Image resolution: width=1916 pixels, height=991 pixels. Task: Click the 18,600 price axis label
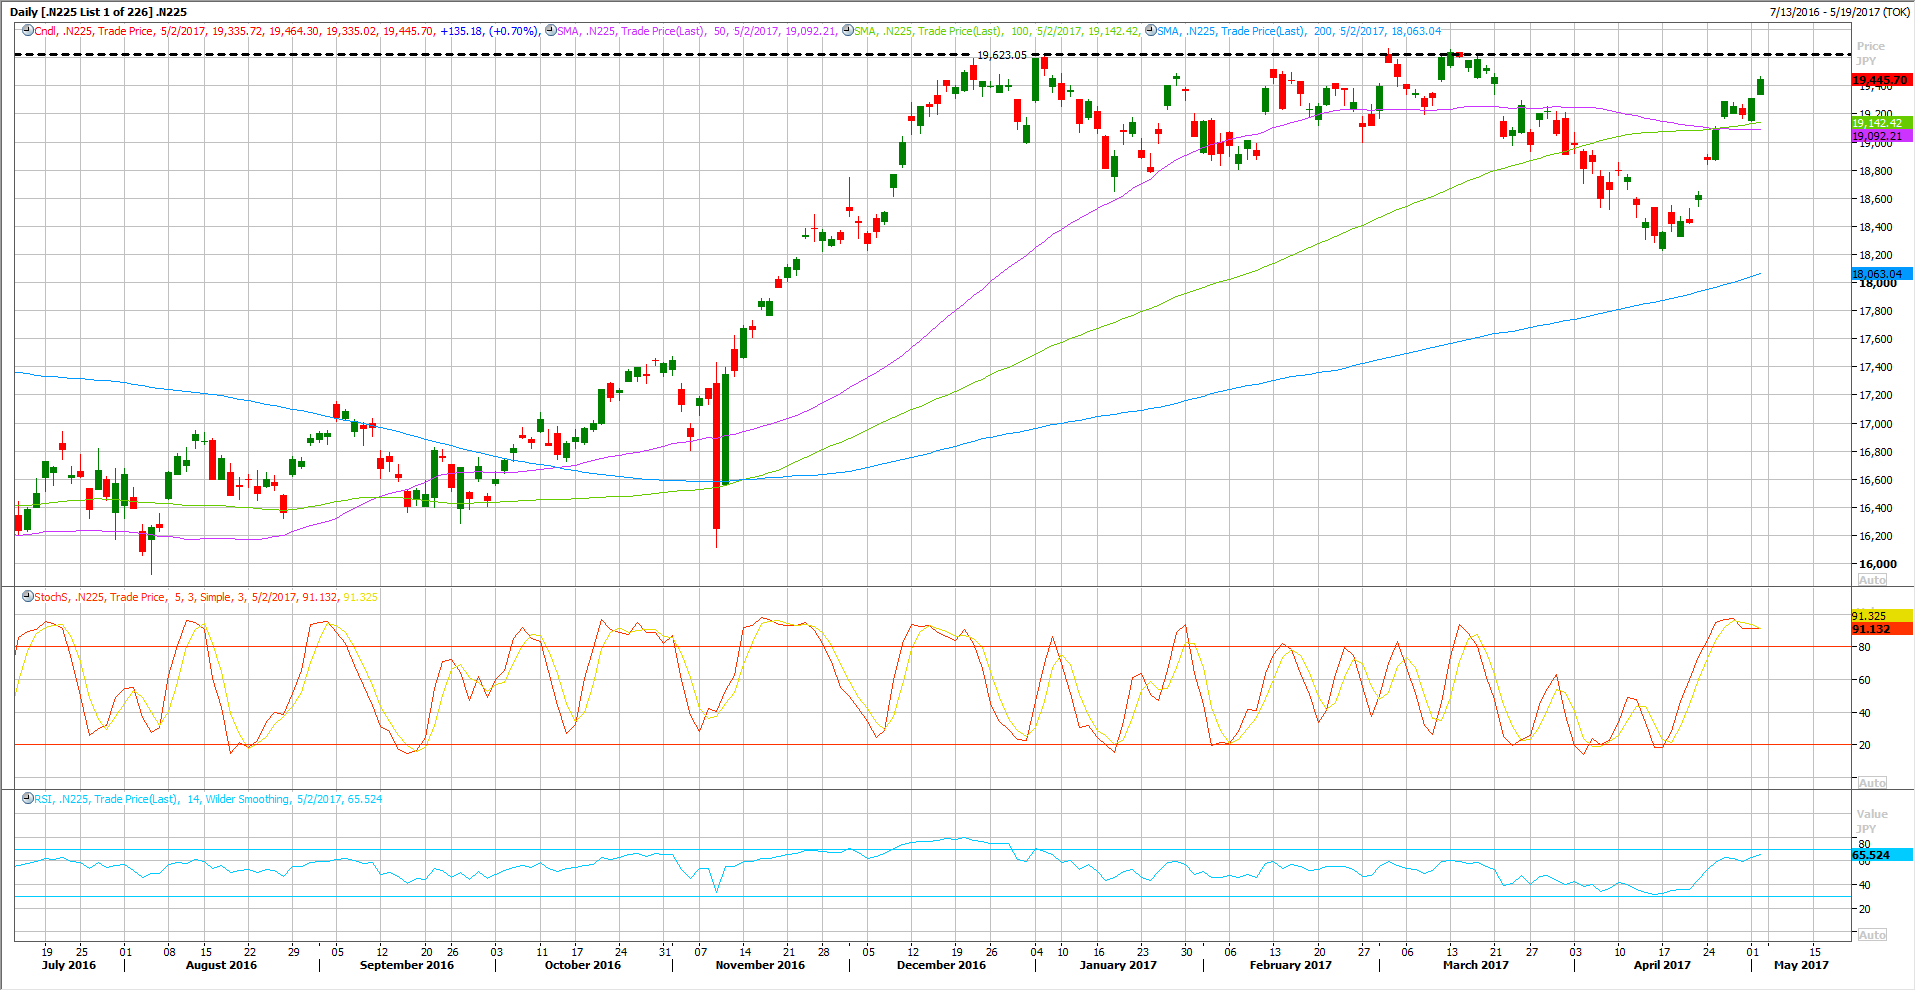[1876, 199]
